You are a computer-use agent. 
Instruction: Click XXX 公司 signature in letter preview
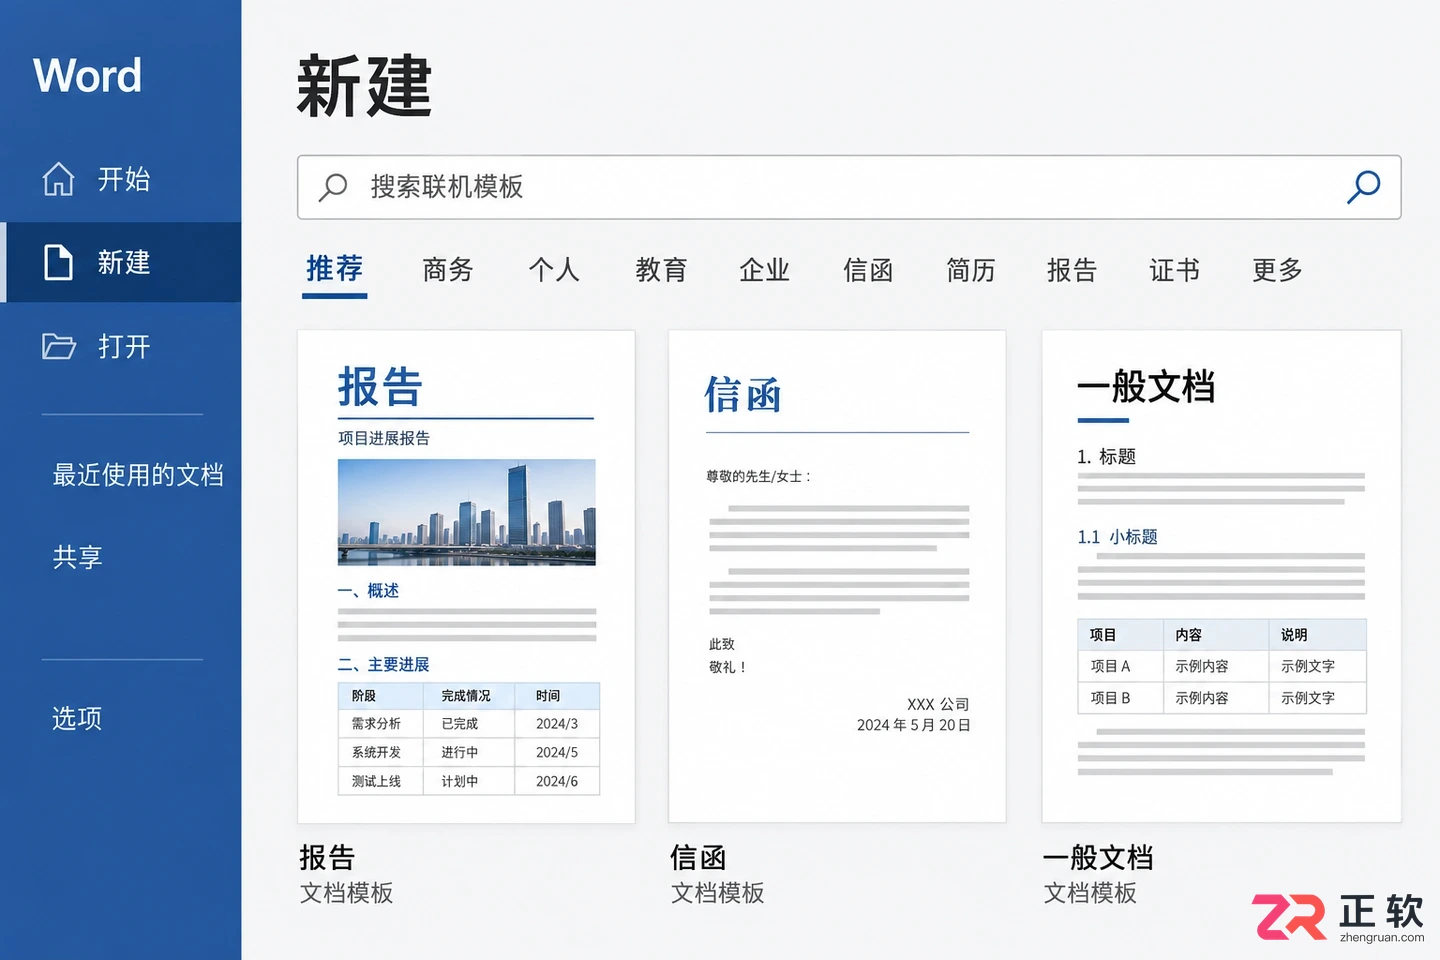(938, 704)
